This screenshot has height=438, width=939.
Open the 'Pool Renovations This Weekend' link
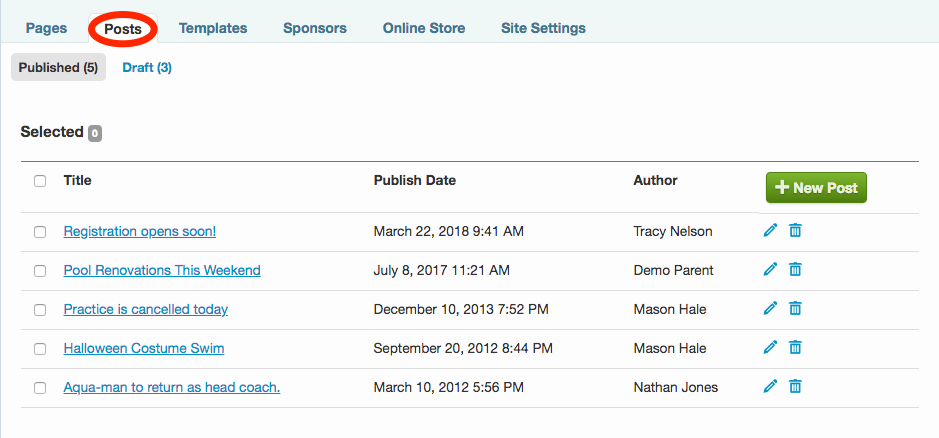(x=162, y=270)
